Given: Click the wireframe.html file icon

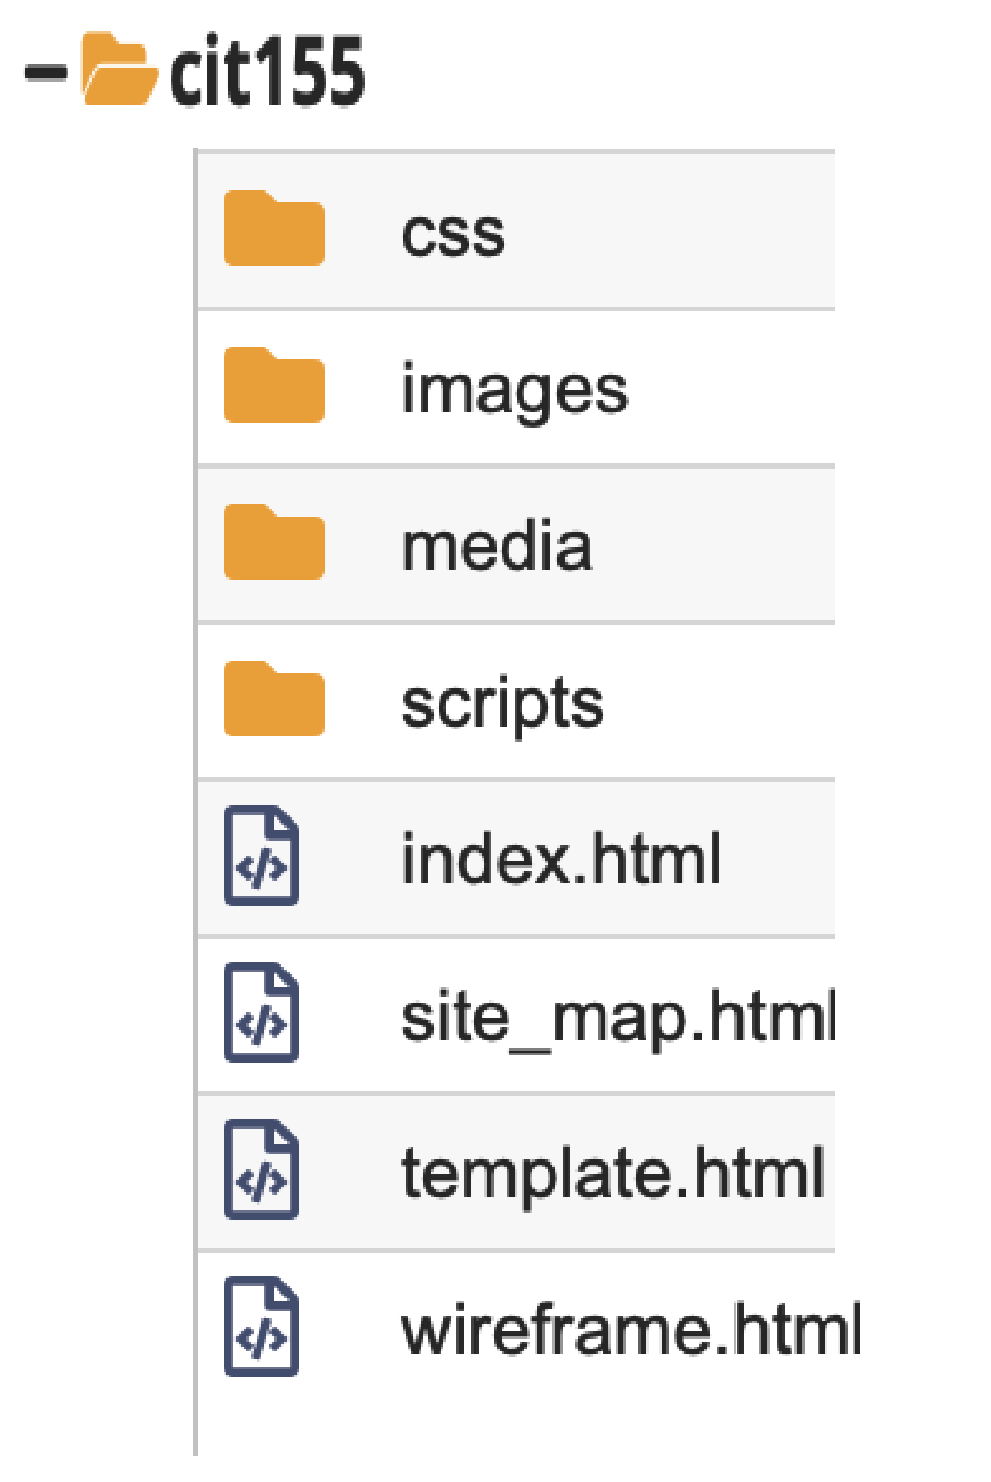Looking at the screenshot, I should (x=262, y=1327).
